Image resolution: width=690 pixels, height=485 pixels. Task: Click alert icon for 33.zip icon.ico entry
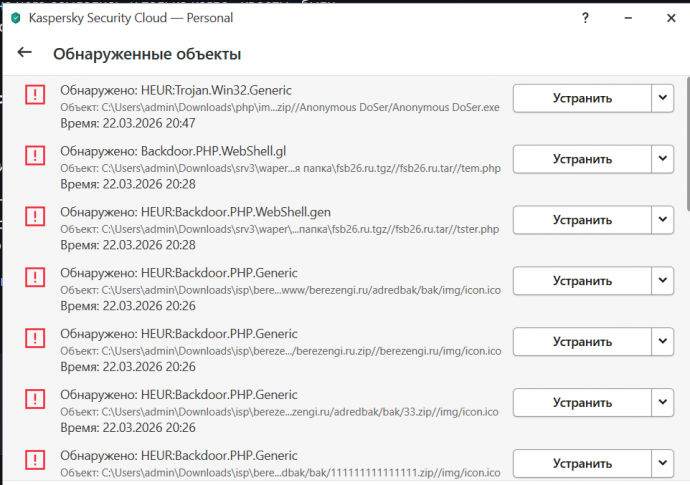35,400
